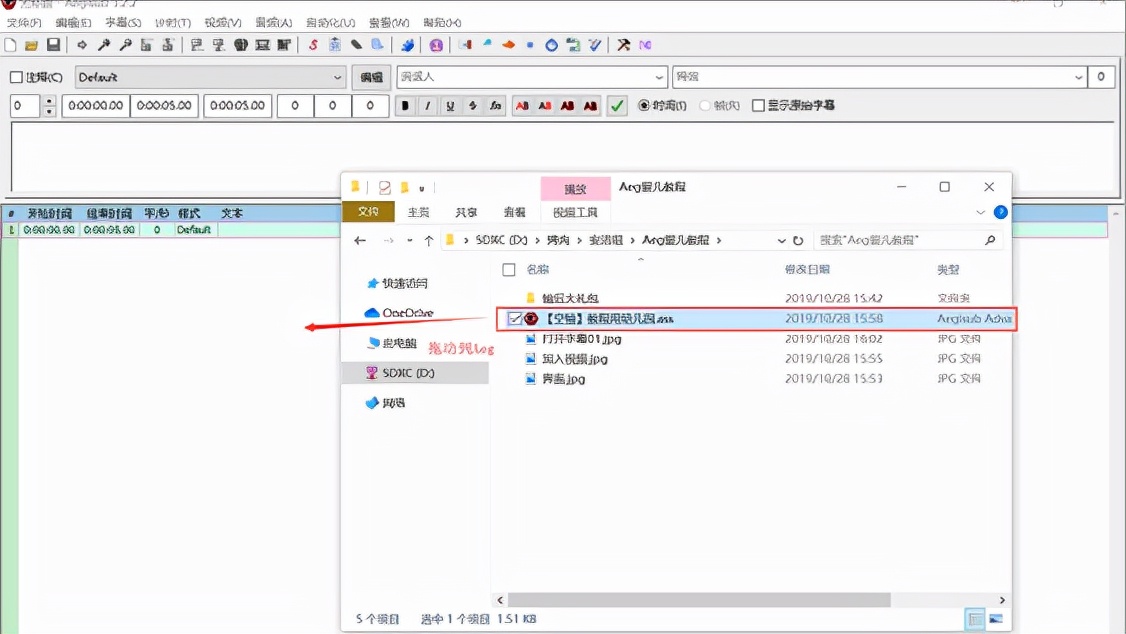1126x634 pixels.
Task: Go up one folder level in Explorer
Action: (429, 241)
